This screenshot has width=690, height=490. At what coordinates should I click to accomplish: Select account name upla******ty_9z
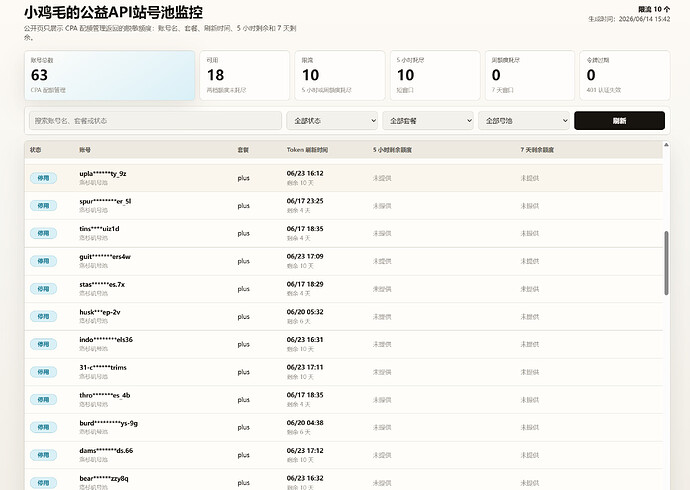tap(103, 174)
